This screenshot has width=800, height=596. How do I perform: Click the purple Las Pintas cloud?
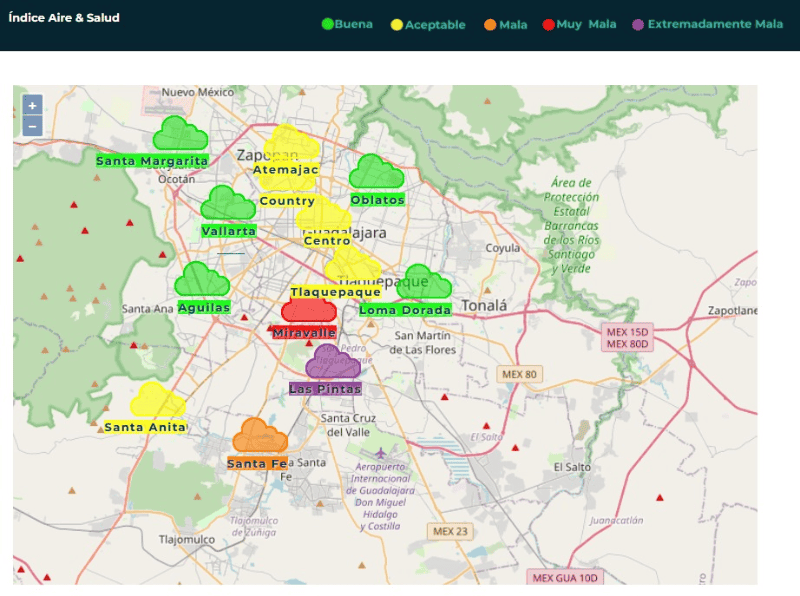click(x=332, y=363)
